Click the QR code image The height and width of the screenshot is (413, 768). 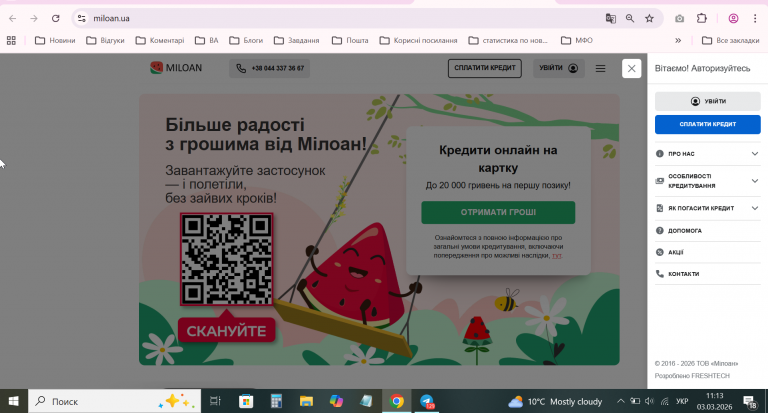(226, 259)
